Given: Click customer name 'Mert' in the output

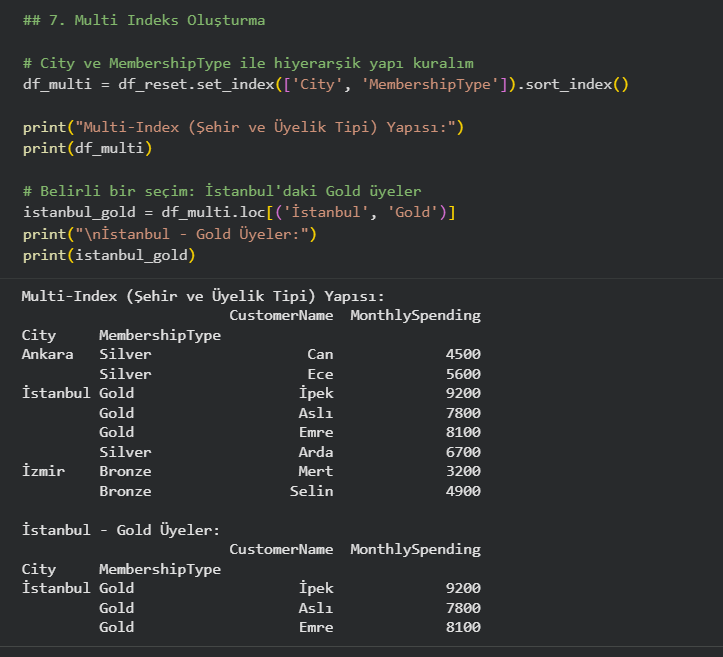Looking at the screenshot, I should 316,472.
